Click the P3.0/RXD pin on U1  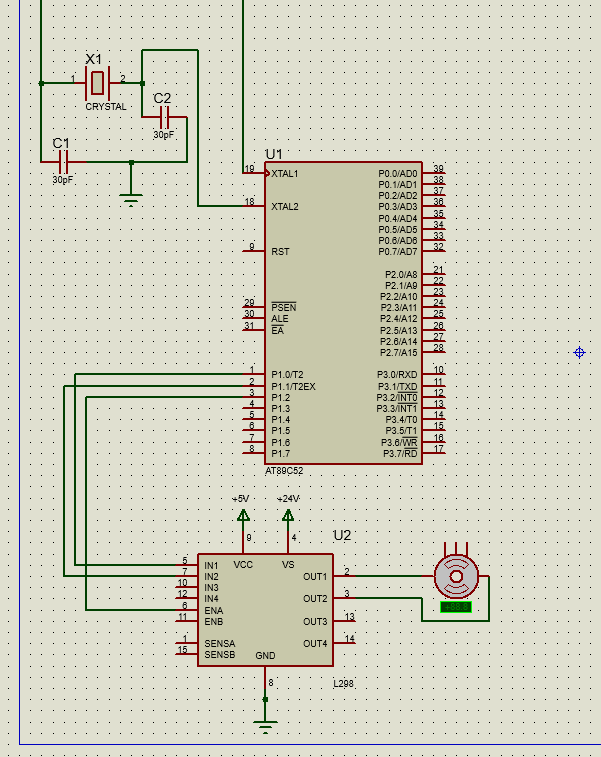pyautogui.click(x=397, y=375)
